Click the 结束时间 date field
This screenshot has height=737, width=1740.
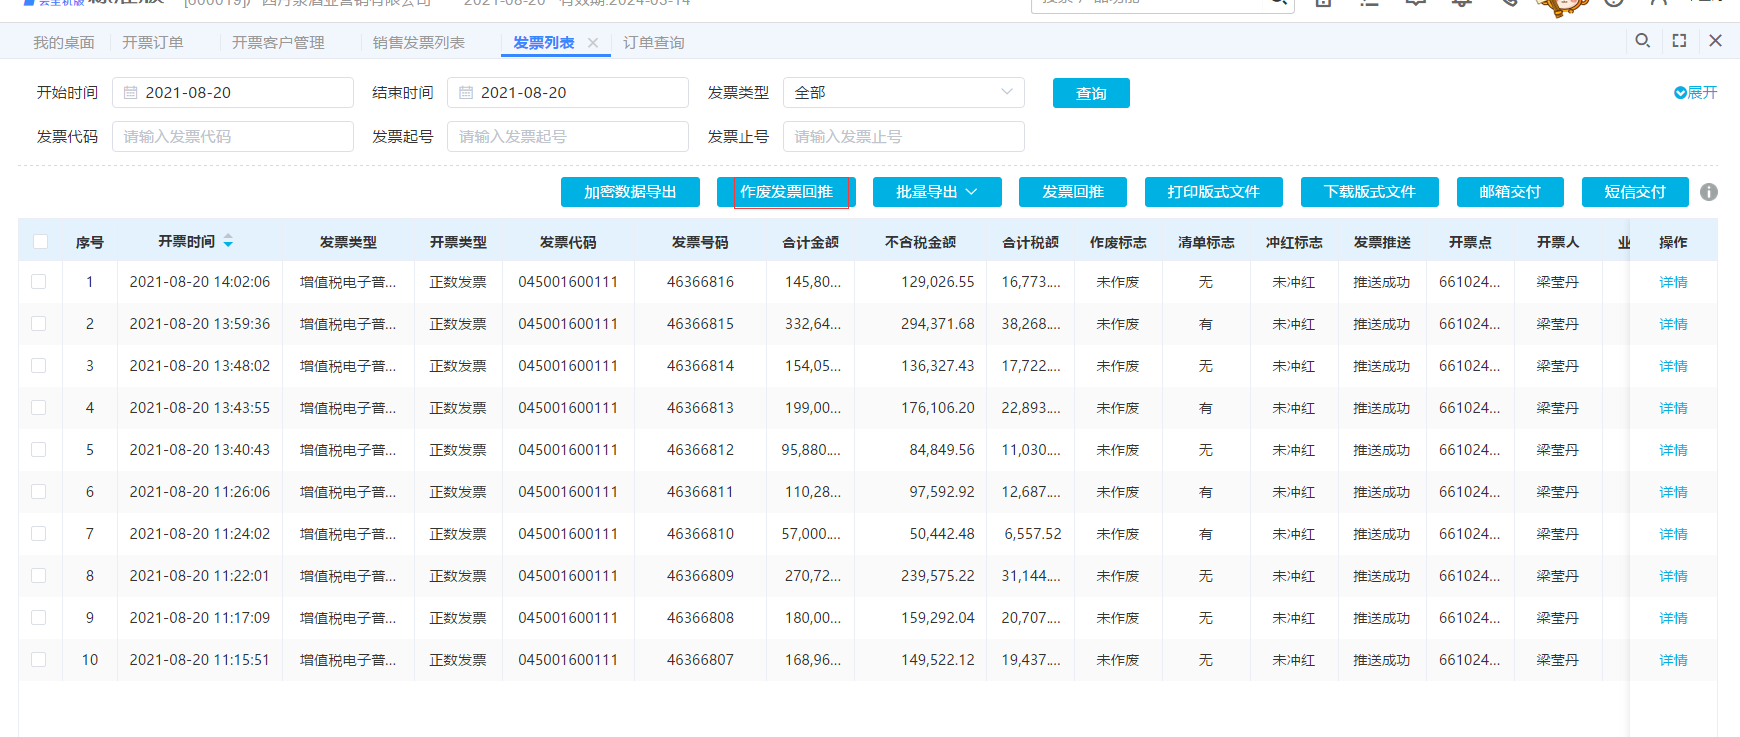coord(568,93)
